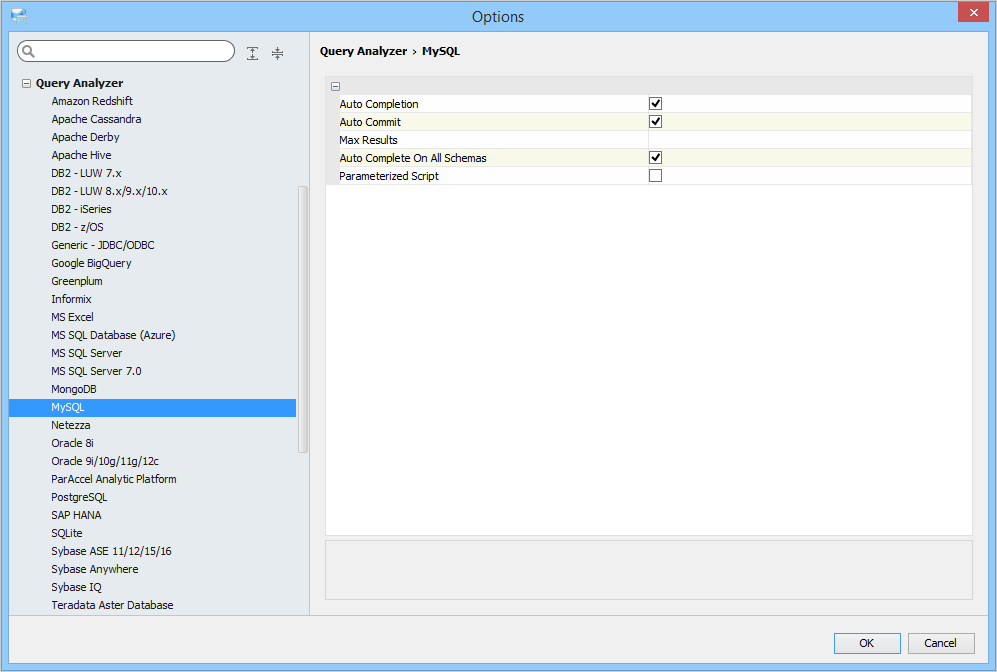Click Auto Complete On All Schemas label

[413, 158]
